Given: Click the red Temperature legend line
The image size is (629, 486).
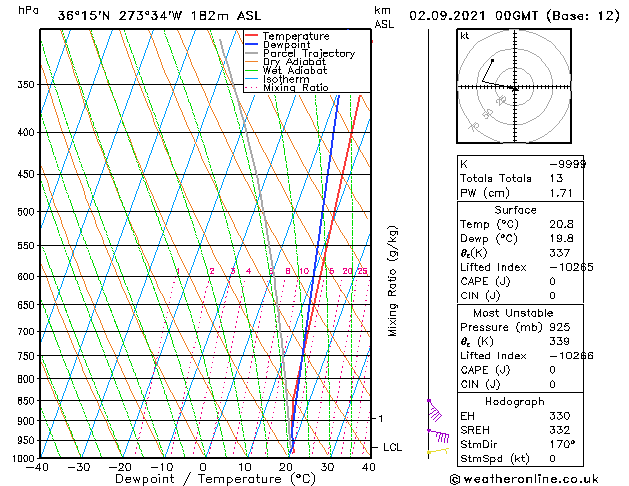Looking at the screenshot, I should (251, 36).
